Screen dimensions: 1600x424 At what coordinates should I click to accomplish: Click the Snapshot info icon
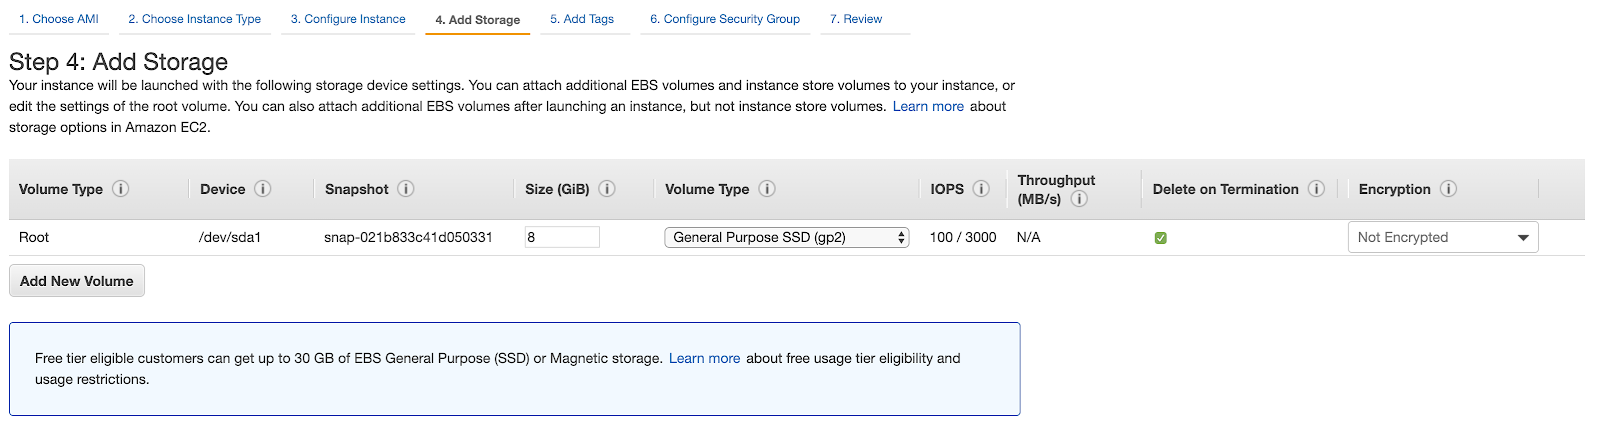pyautogui.click(x=406, y=189)
